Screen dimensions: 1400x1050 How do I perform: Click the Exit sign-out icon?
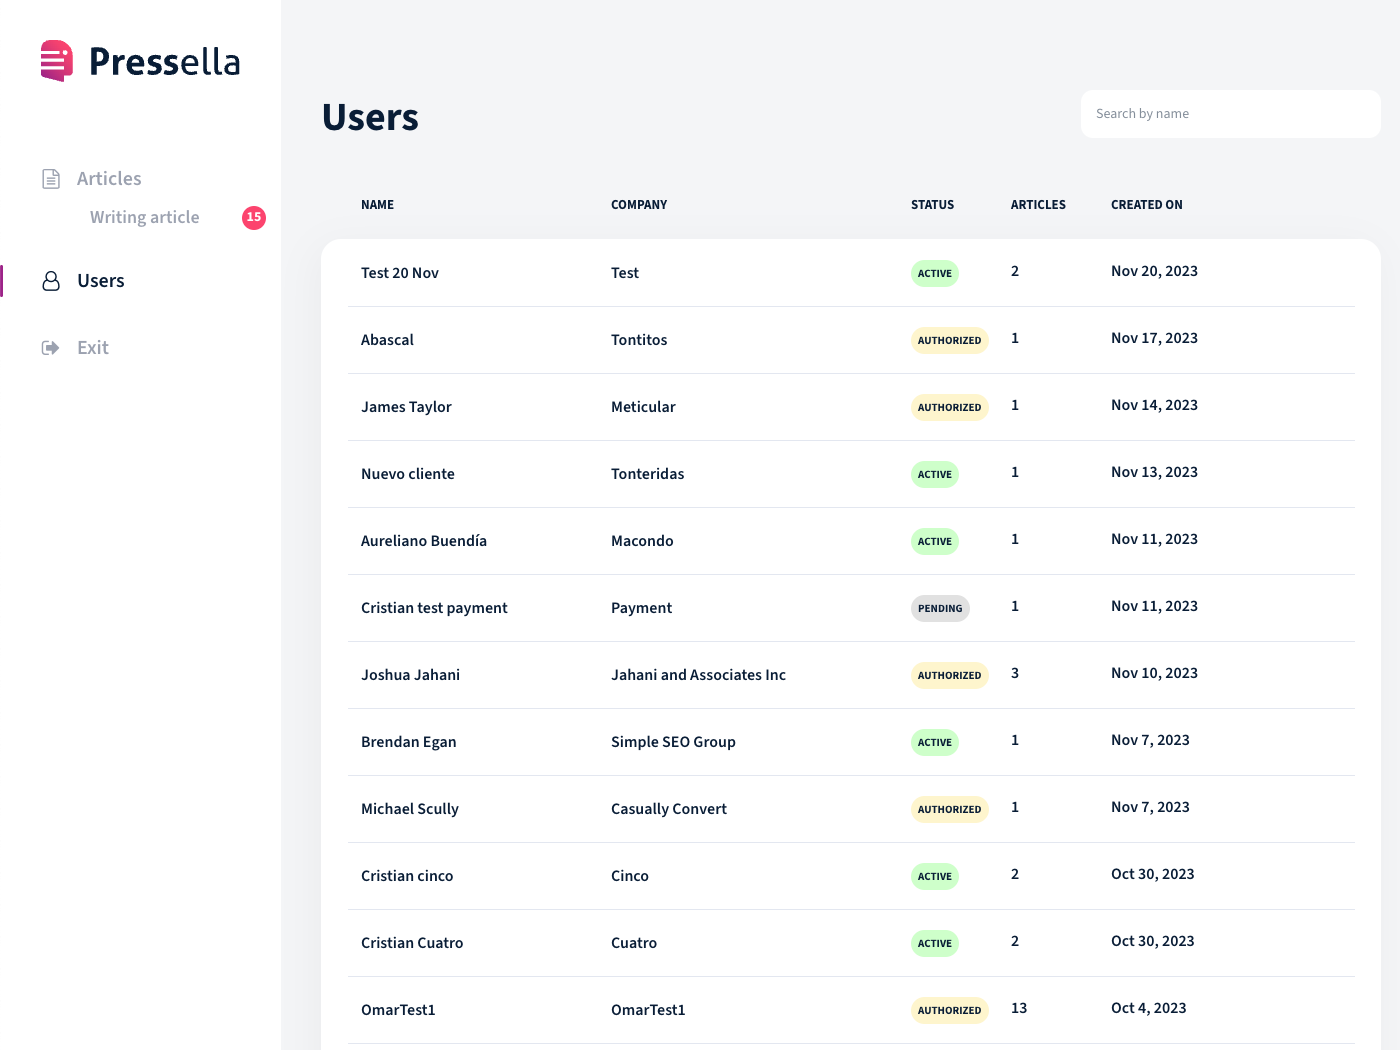[51, 348]
